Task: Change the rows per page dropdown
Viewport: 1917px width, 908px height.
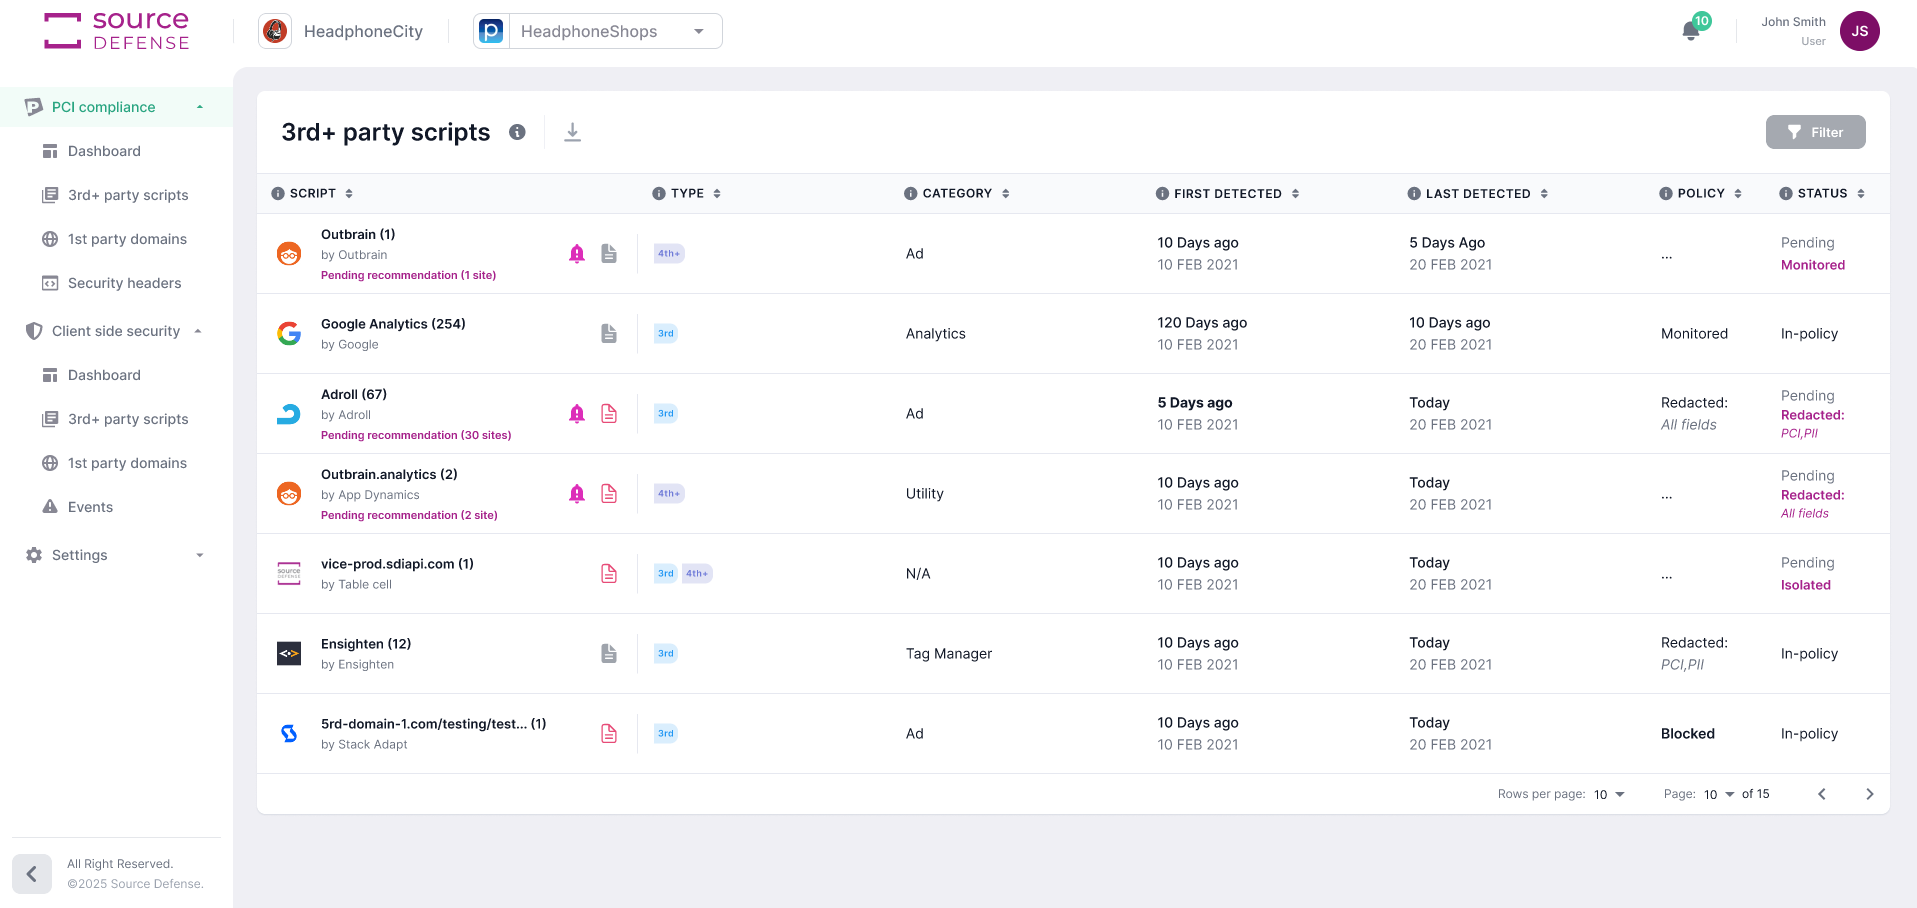Action: pos(1609,795)
